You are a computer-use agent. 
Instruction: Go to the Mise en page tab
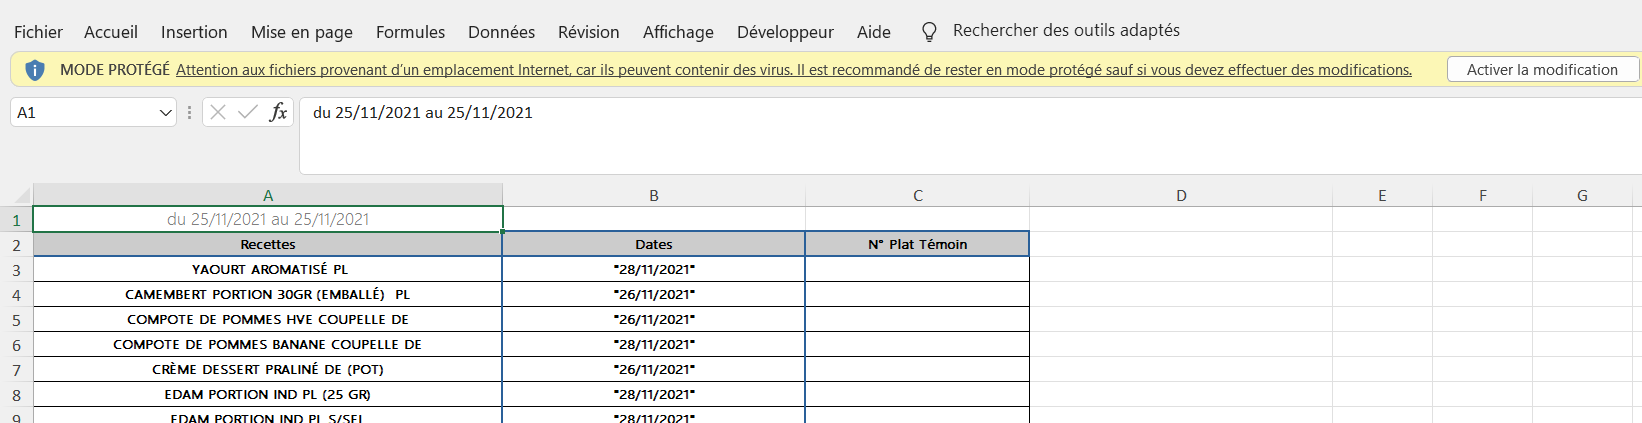(301, 32)
